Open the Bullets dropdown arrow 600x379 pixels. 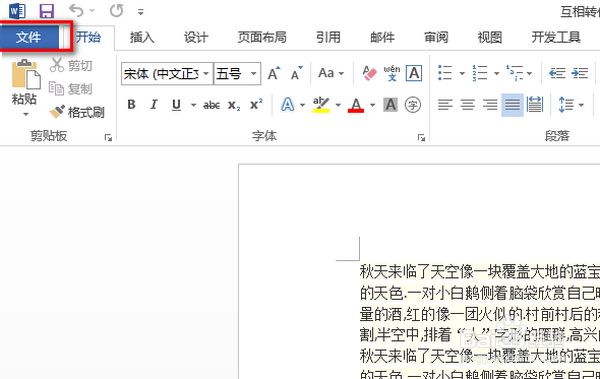tap(462, 73)
